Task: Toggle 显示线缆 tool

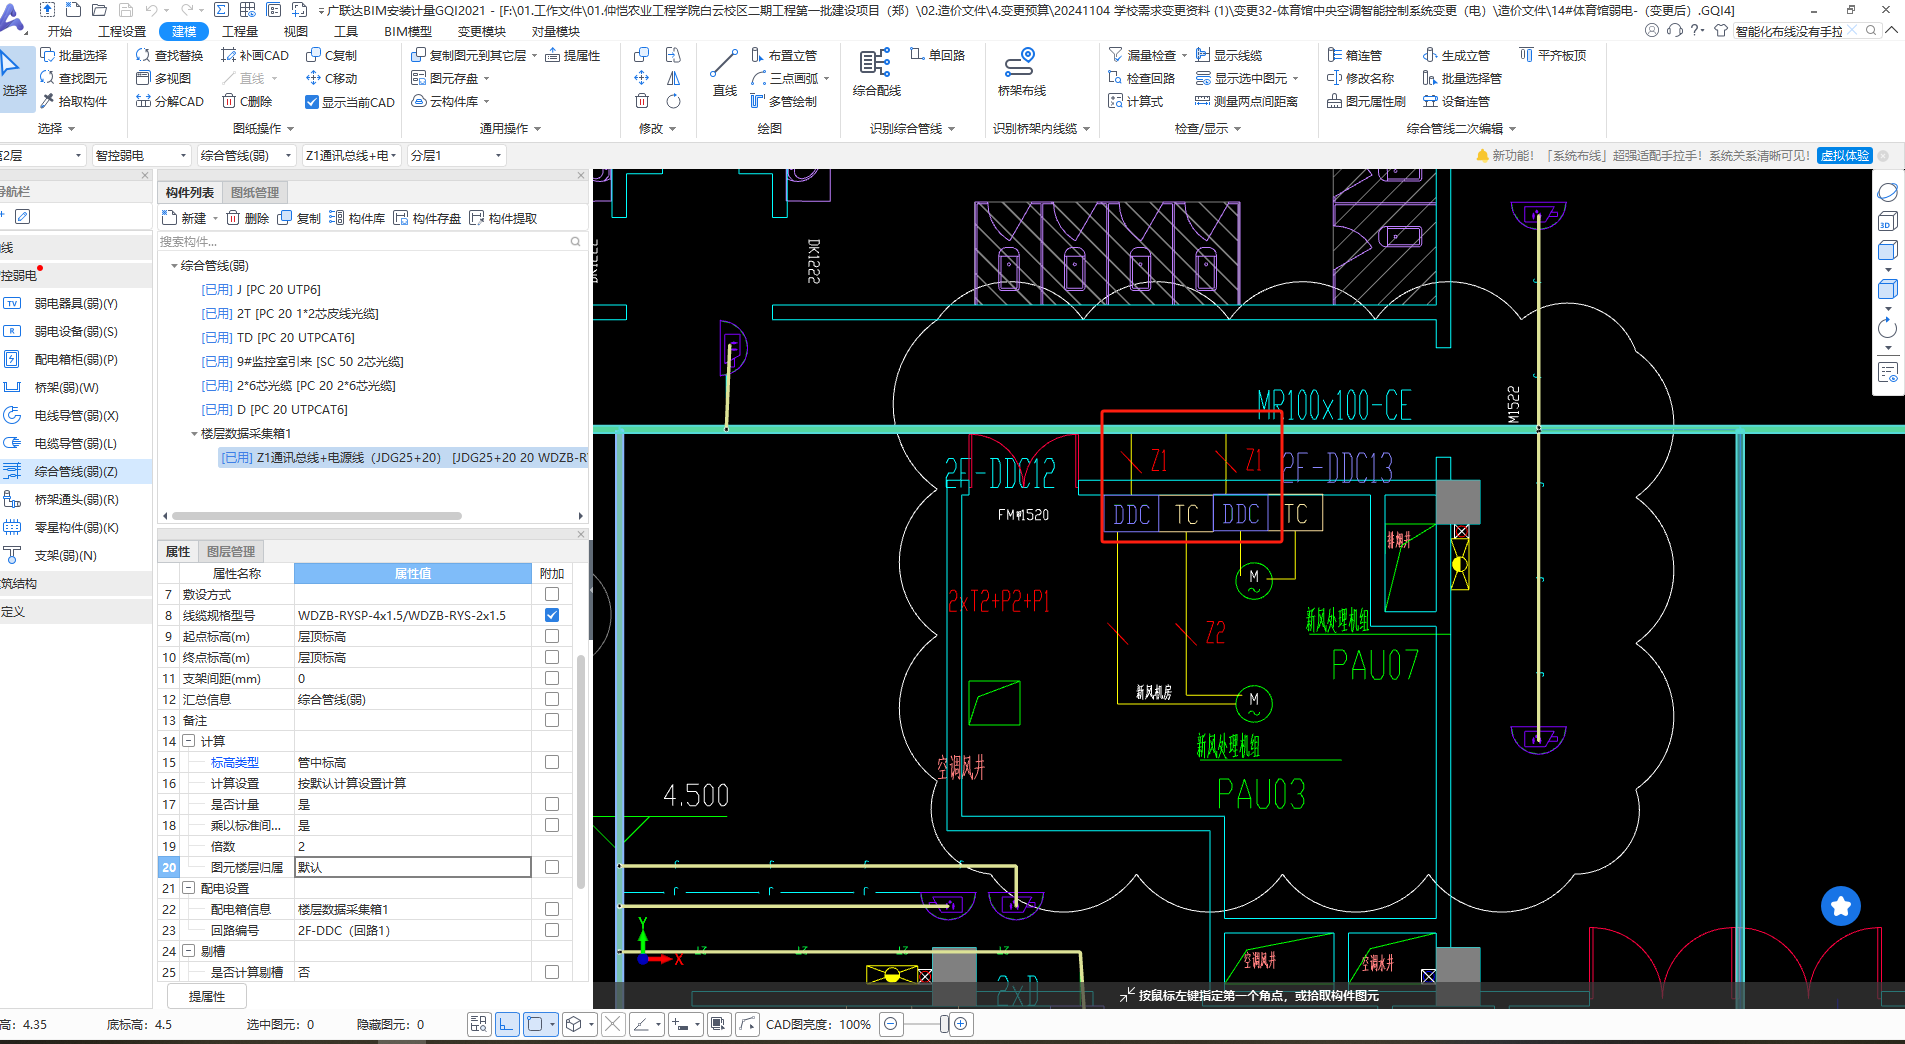Action: pyautogui.click(x=1229, y=55)
